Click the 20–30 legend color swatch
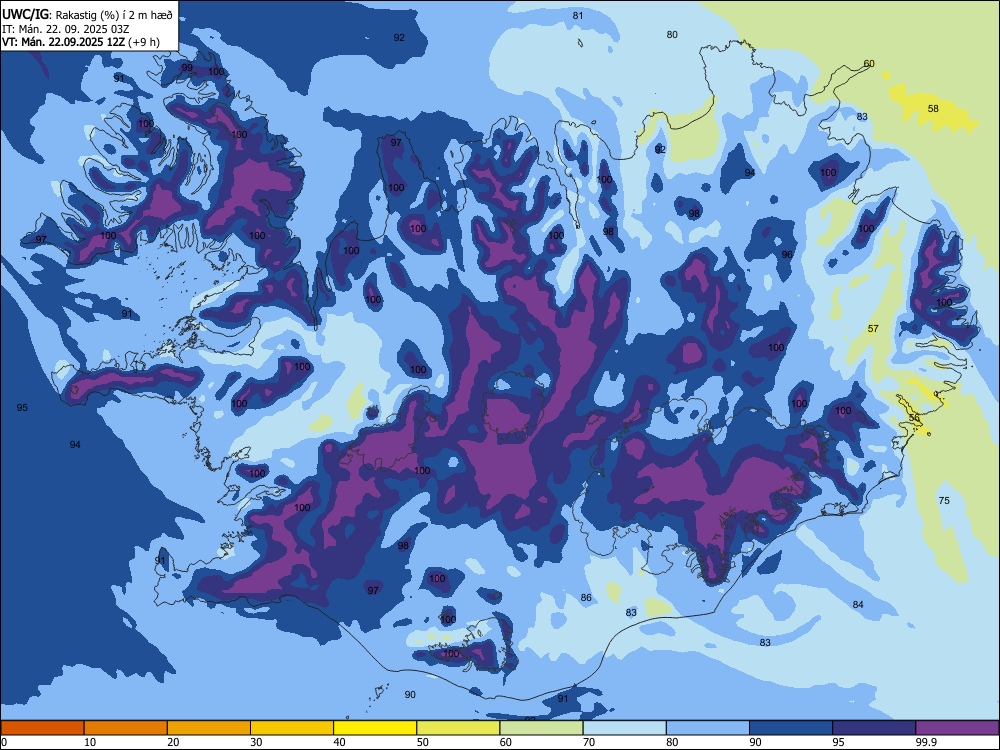Screen dimensions: 1000x750 click(209, 728)
